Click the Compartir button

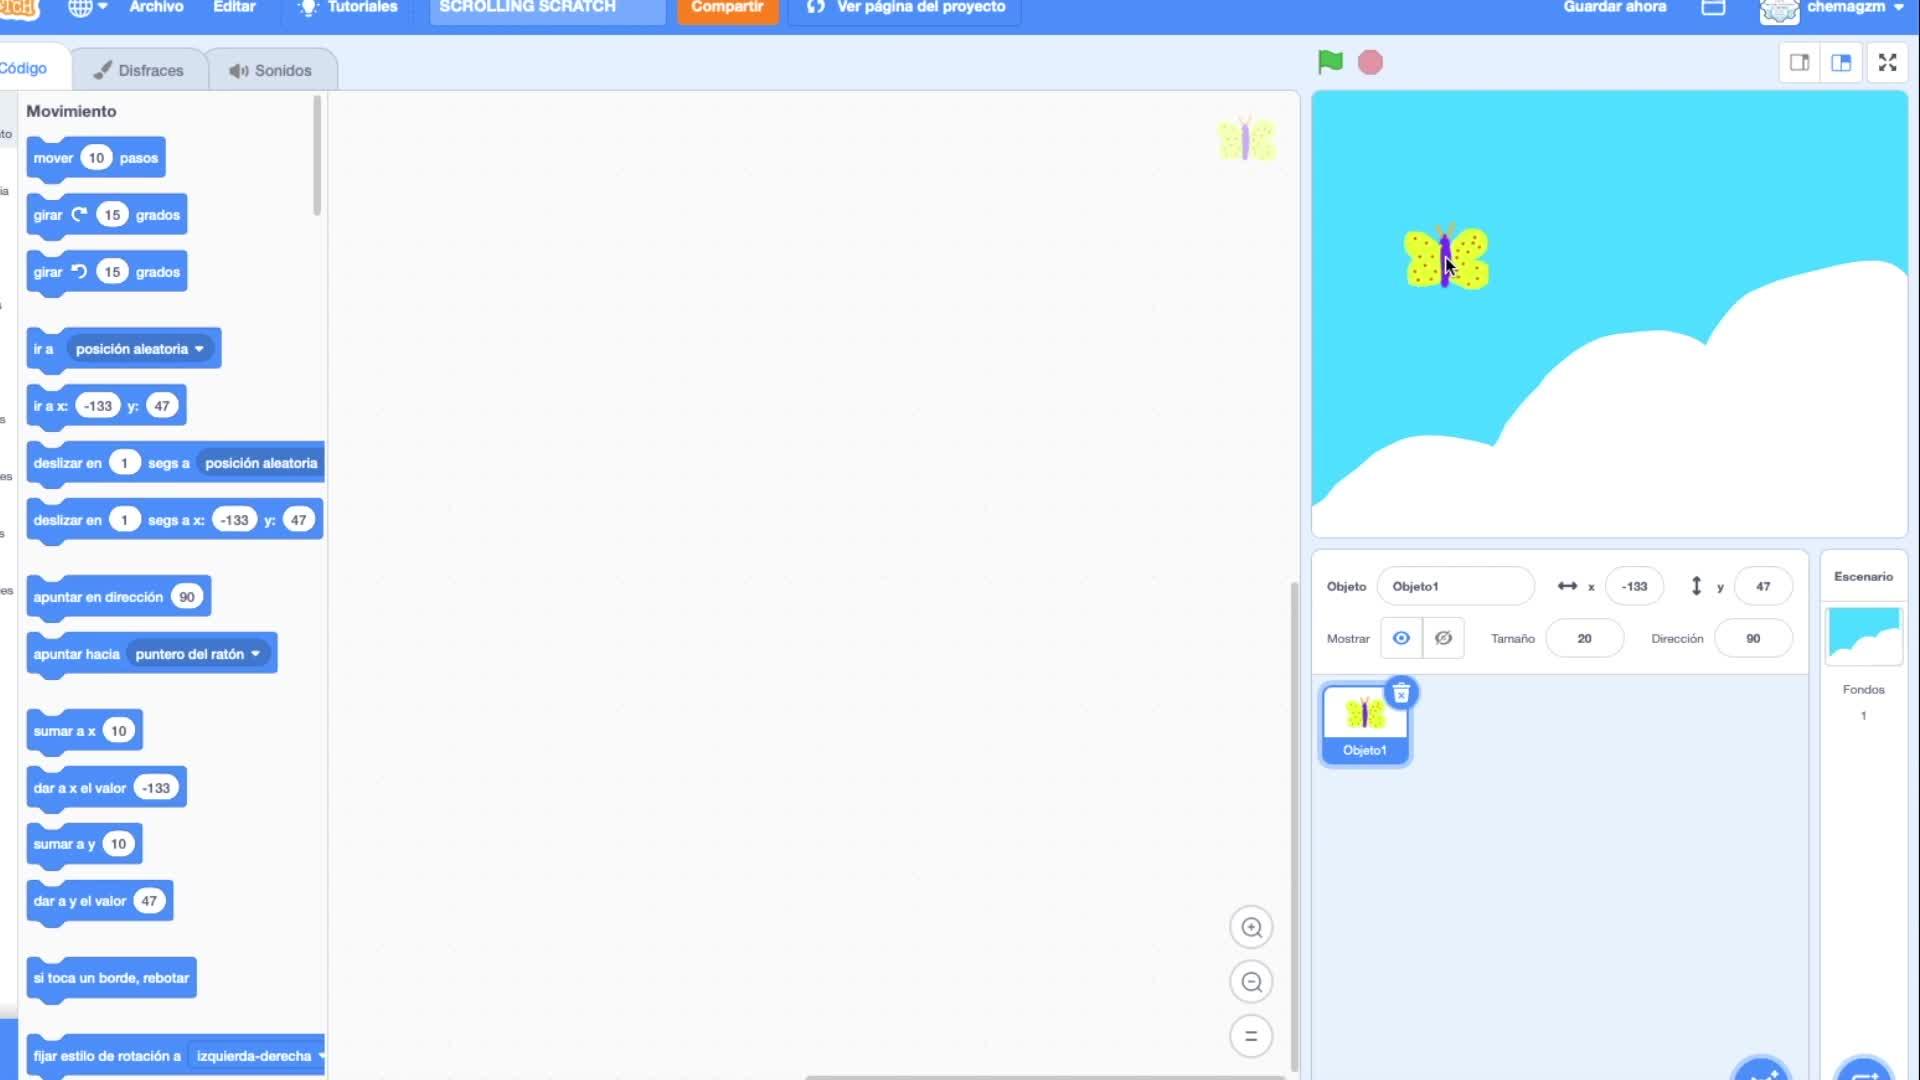727,8
